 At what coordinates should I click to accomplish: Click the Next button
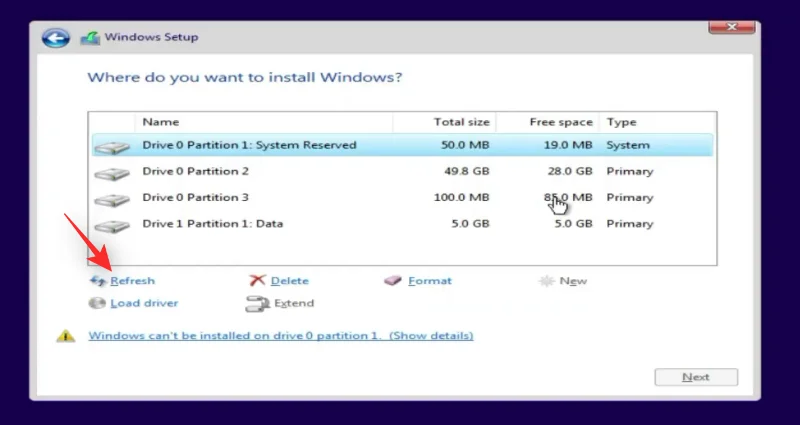coord(696,377)
